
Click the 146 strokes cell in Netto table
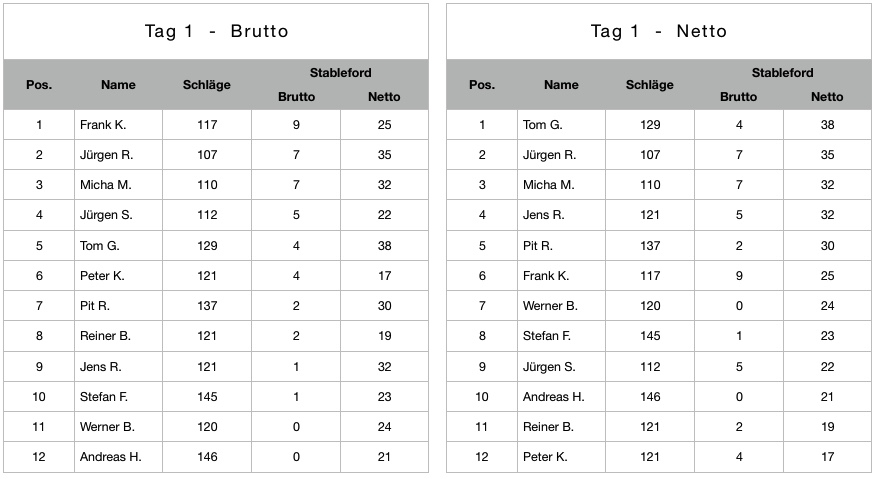point(650,397)
